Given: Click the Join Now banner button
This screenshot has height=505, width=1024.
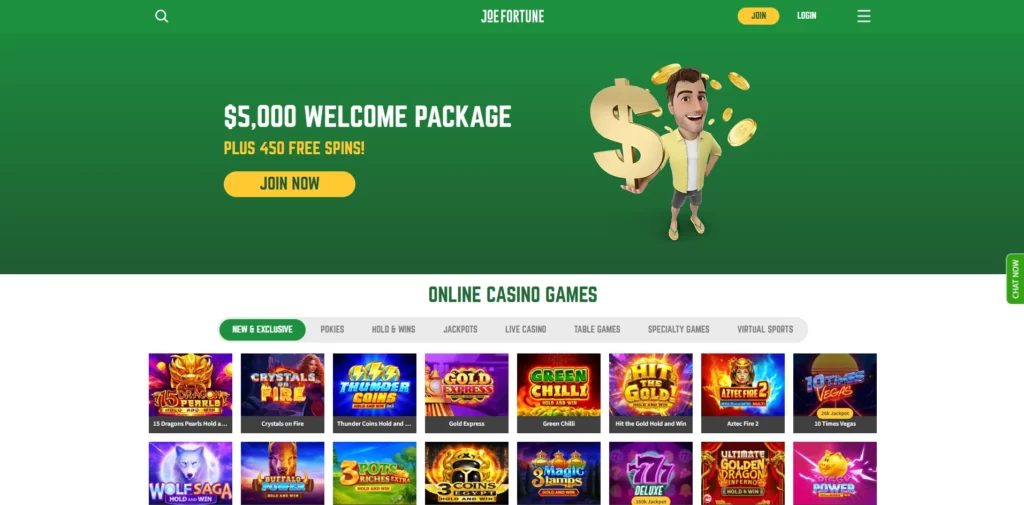Looking at the screenshot, I should [289, 184].
